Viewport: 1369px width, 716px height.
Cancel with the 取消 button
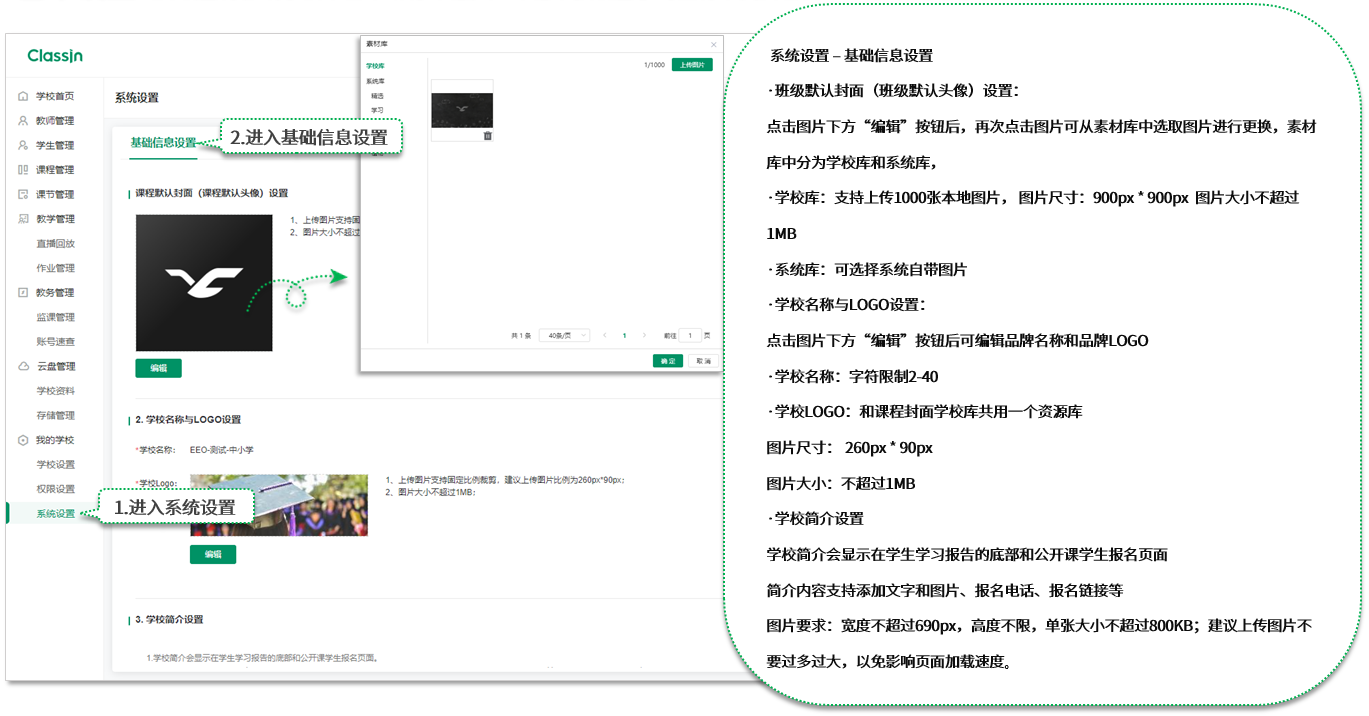pos(703,361)
